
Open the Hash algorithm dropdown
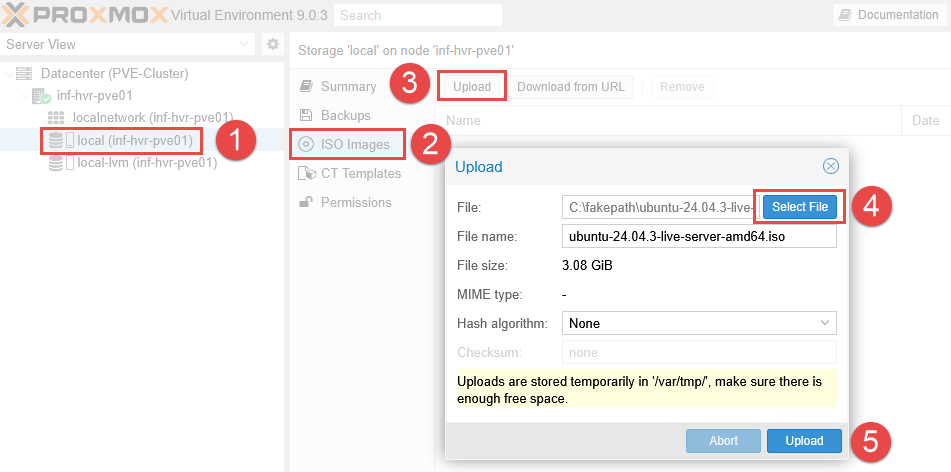tap(824, 323)
